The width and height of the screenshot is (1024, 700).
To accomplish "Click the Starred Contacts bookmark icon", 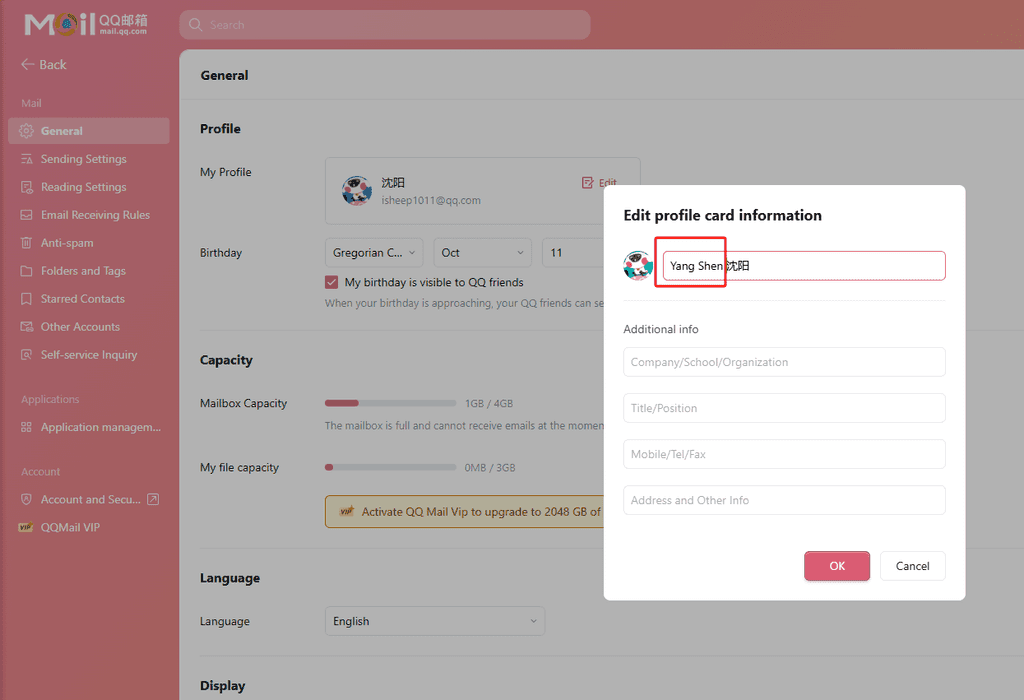I will [x=27, y=299].
